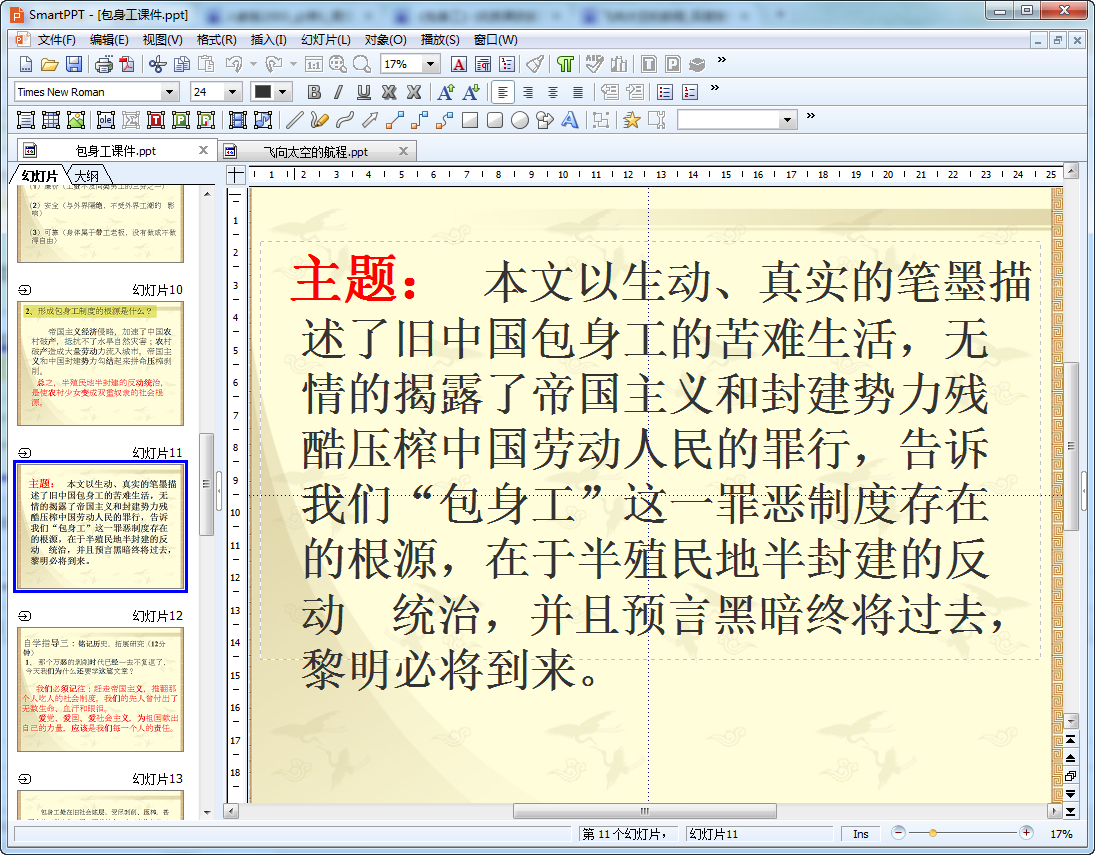Click the zoom in plus button
Viewport: 1095px width, 855px height.
point(1026,832)
